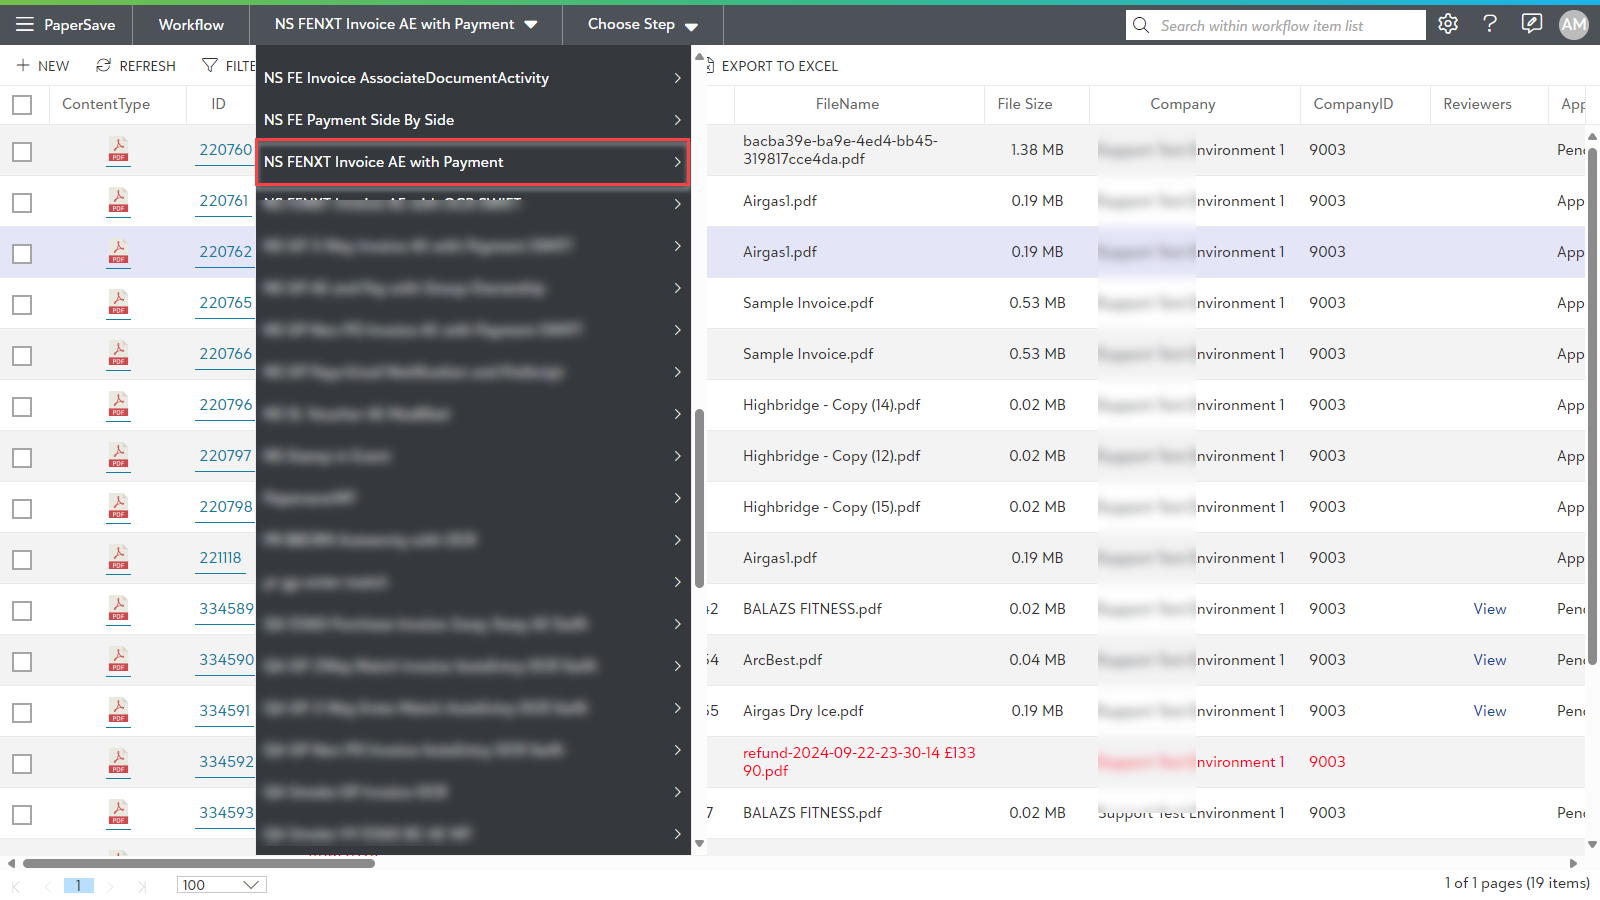Click the Refresh icon in toolbar
This screenshot has width=1600, height=900.
tap(103, 66)
